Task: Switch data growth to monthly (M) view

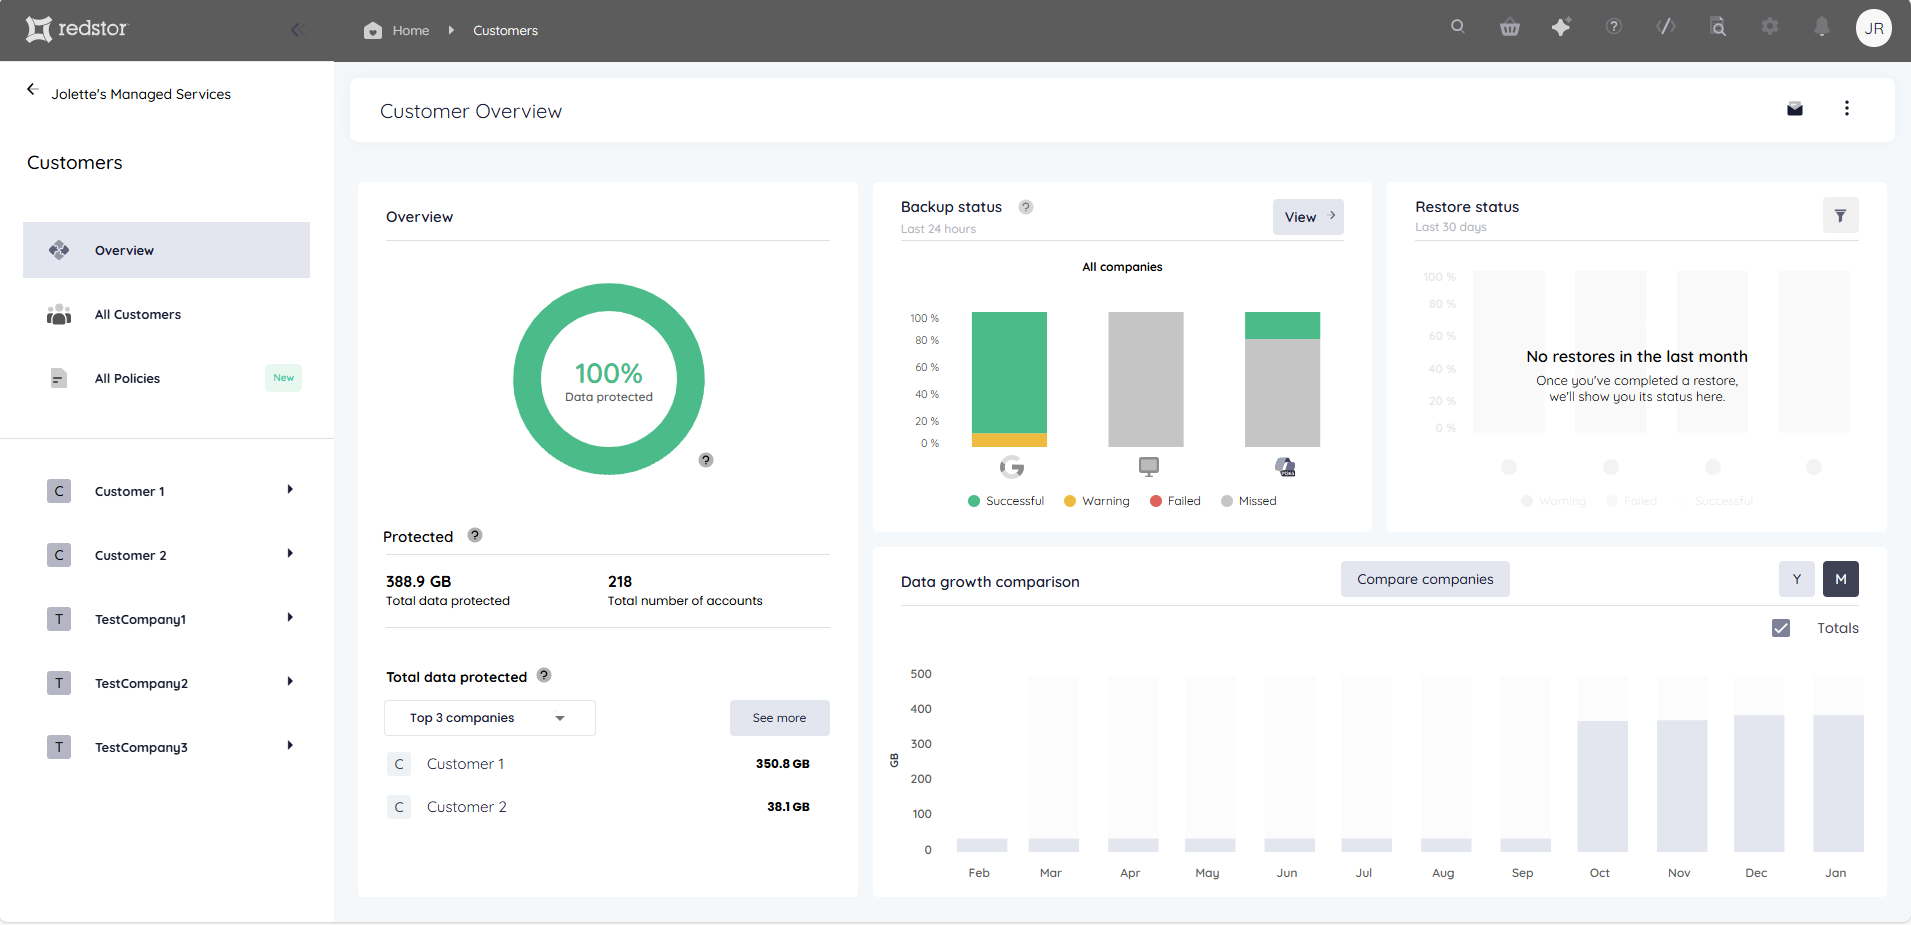Action: point(1841,579)
